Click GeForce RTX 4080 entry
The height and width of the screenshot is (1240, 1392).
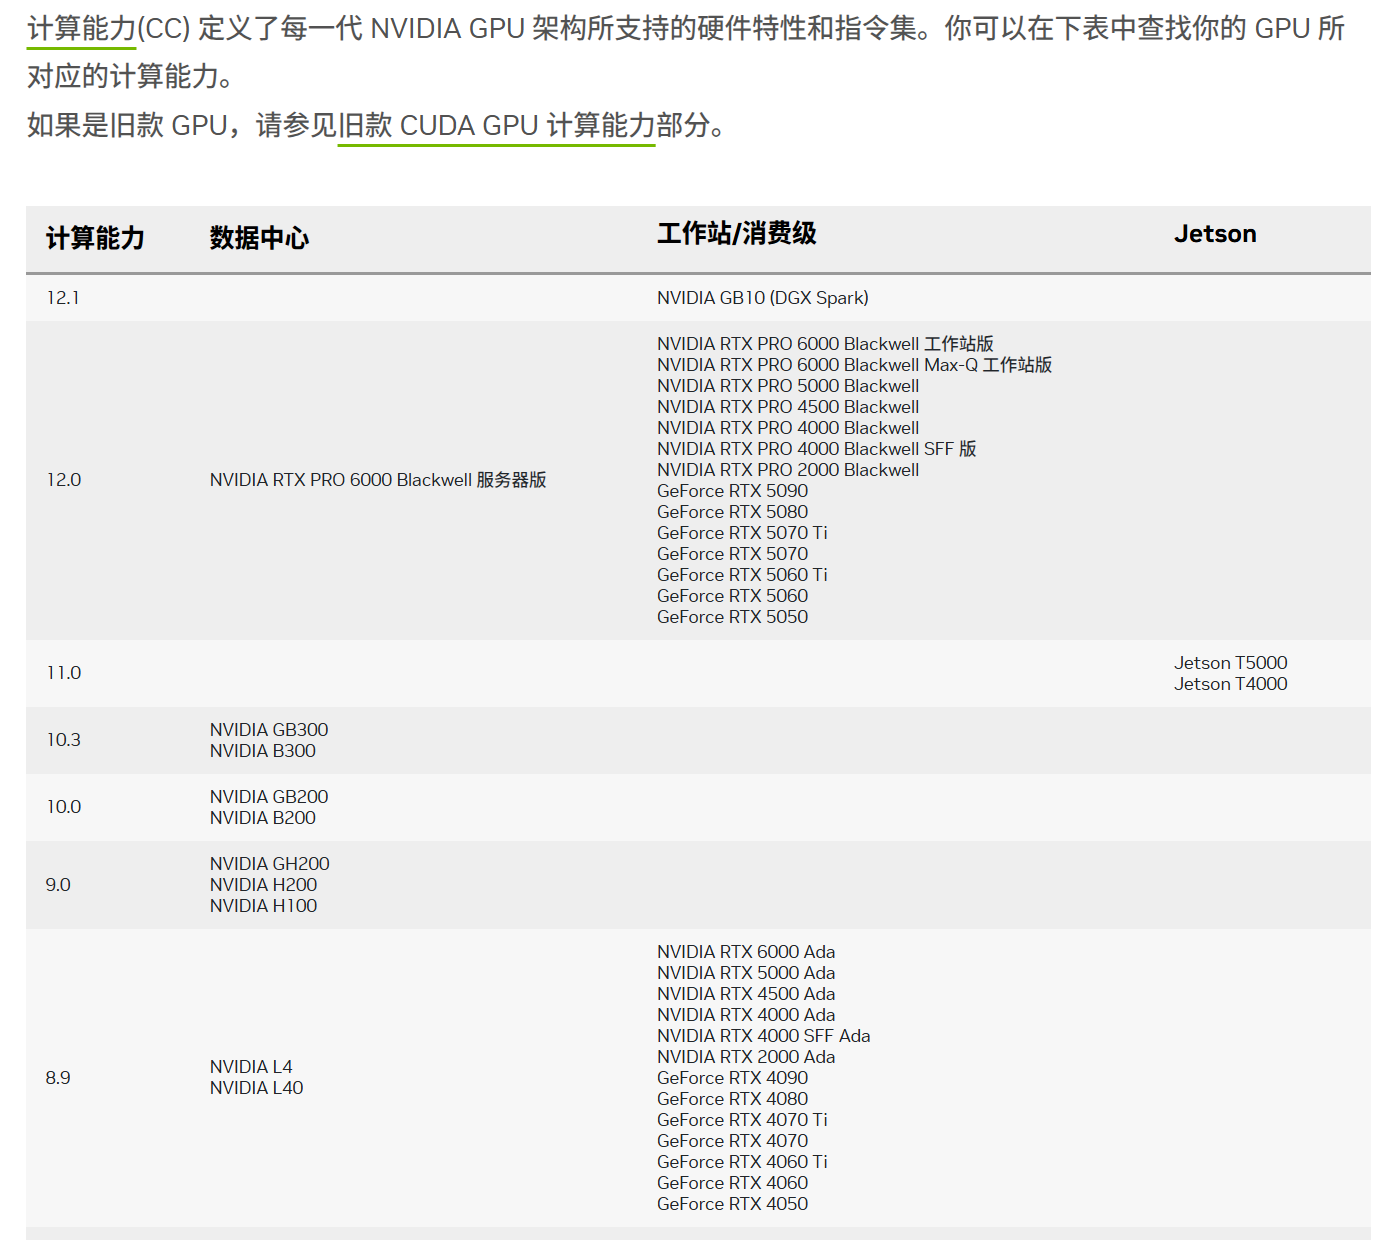732,1099
